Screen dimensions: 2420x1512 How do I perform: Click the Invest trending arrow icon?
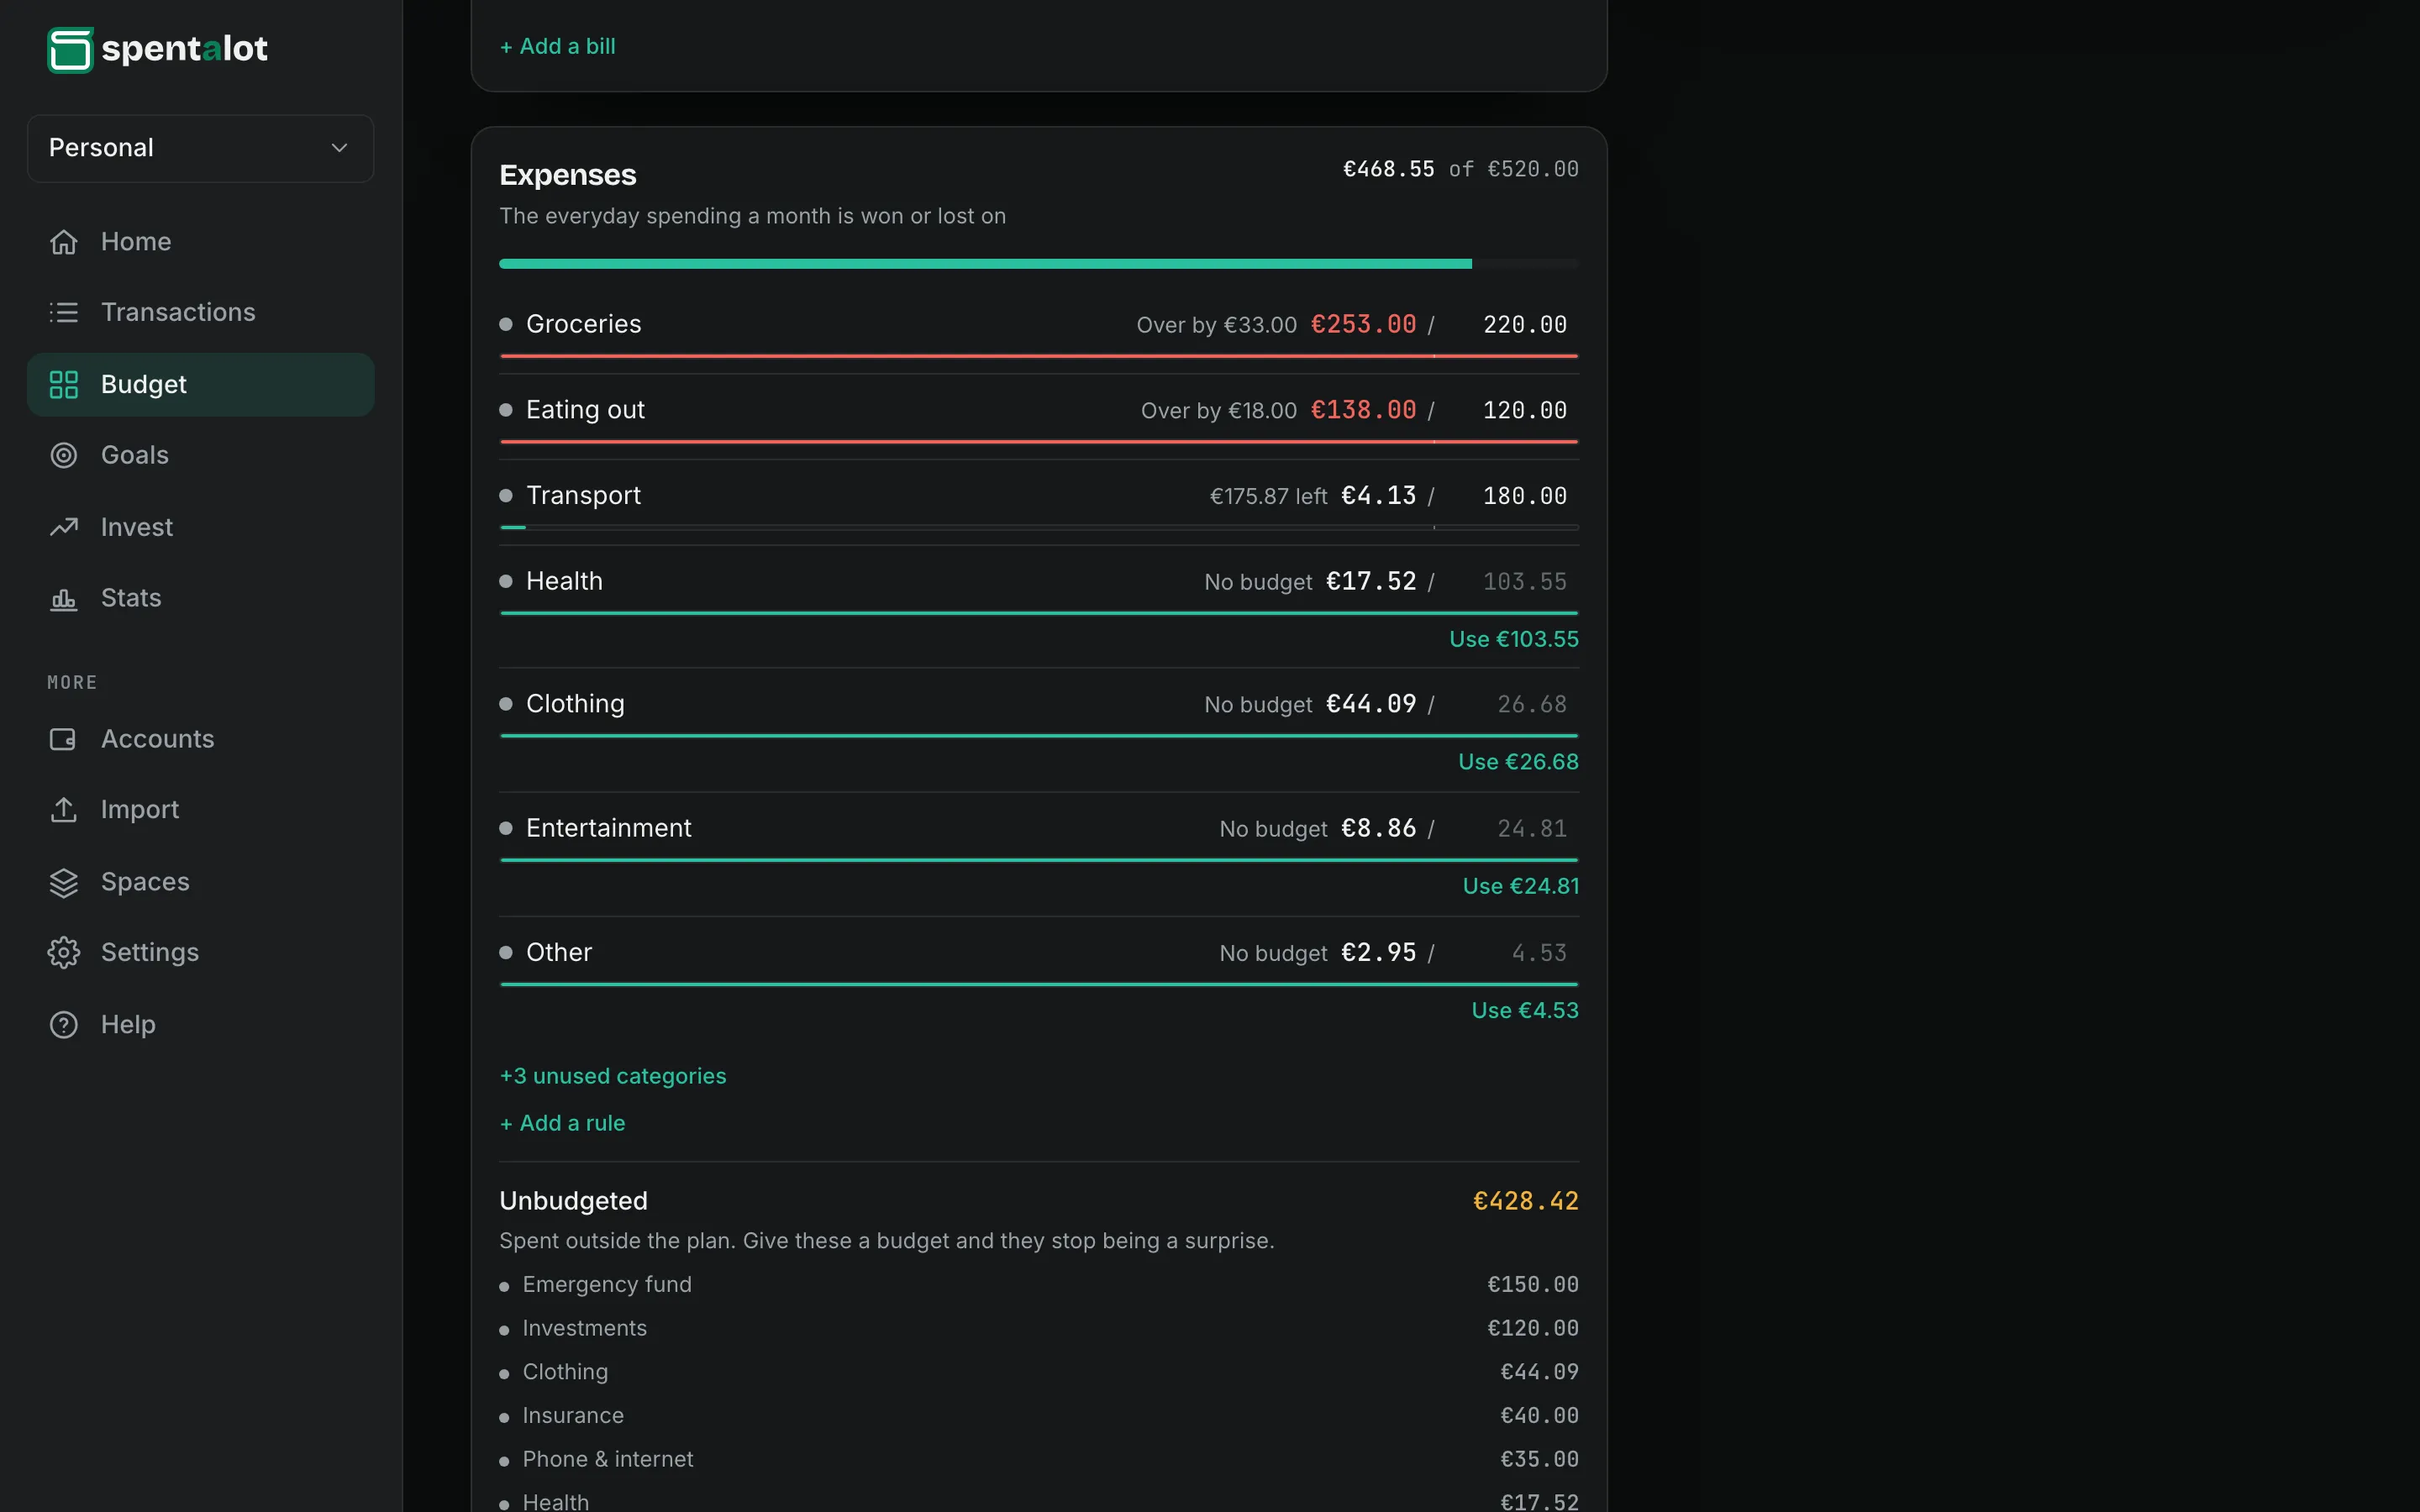64,527
